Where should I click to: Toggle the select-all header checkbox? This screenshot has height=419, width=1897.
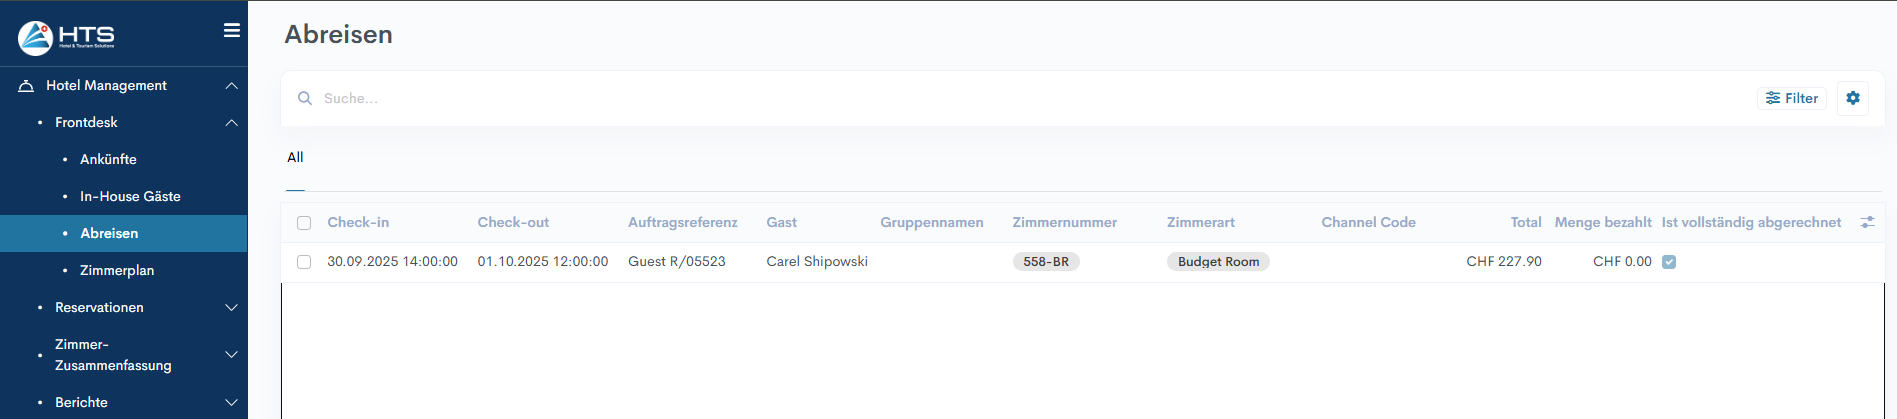tap(304, 223)
